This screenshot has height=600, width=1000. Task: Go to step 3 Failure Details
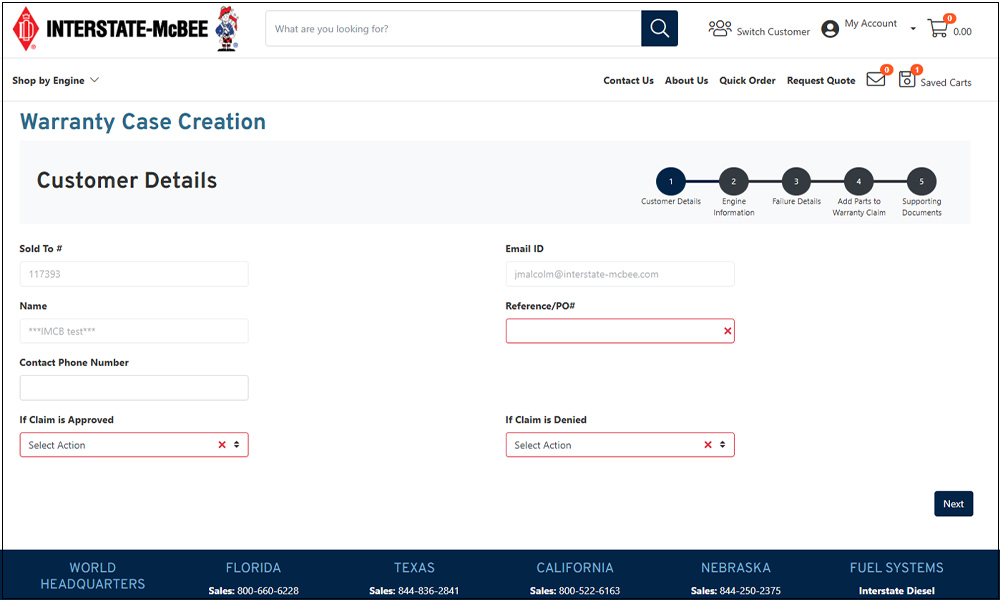(796, 182)
